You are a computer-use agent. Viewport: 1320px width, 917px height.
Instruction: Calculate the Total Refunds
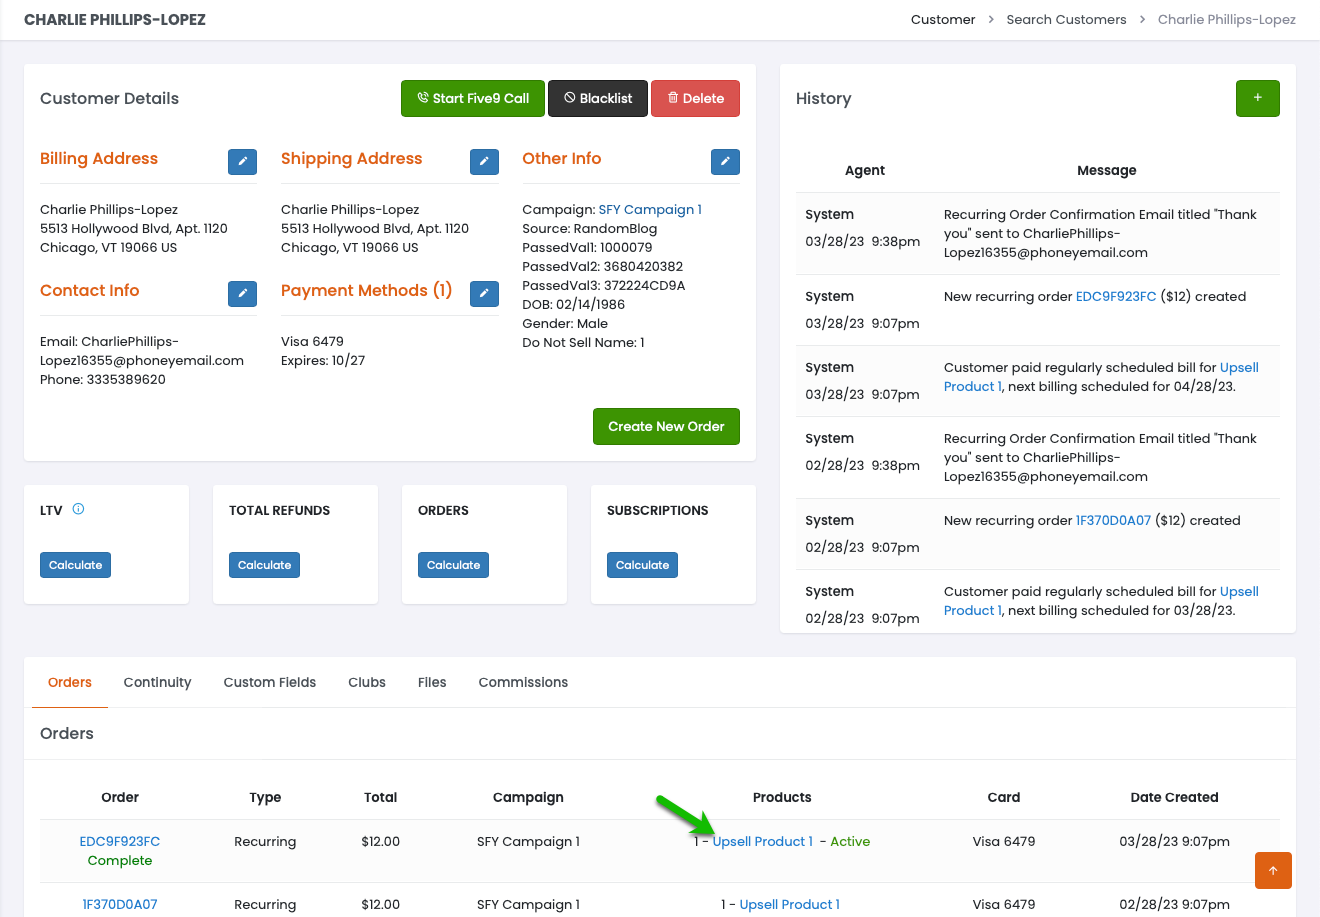tap(264, 565)
